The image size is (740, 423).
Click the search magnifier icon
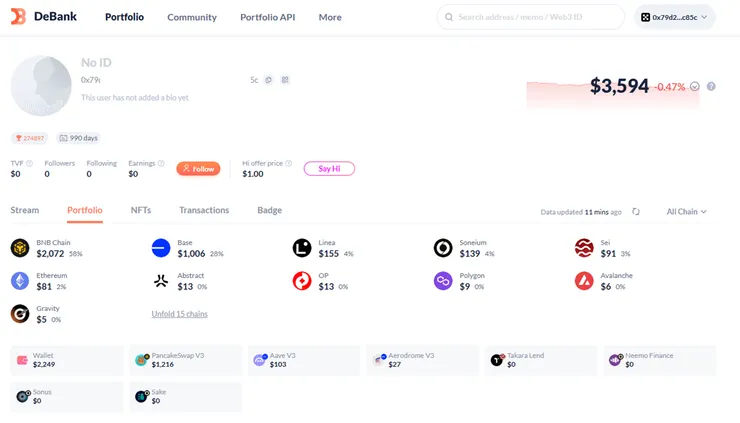tap(449, 17)
